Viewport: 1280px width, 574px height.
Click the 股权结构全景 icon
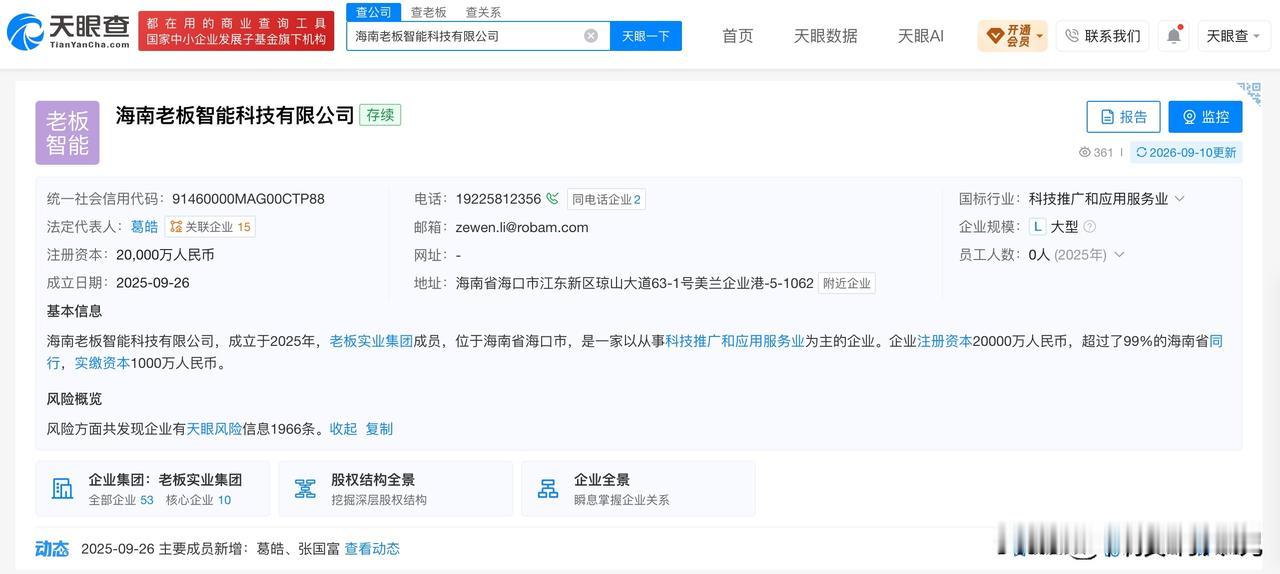pos(305,488)
